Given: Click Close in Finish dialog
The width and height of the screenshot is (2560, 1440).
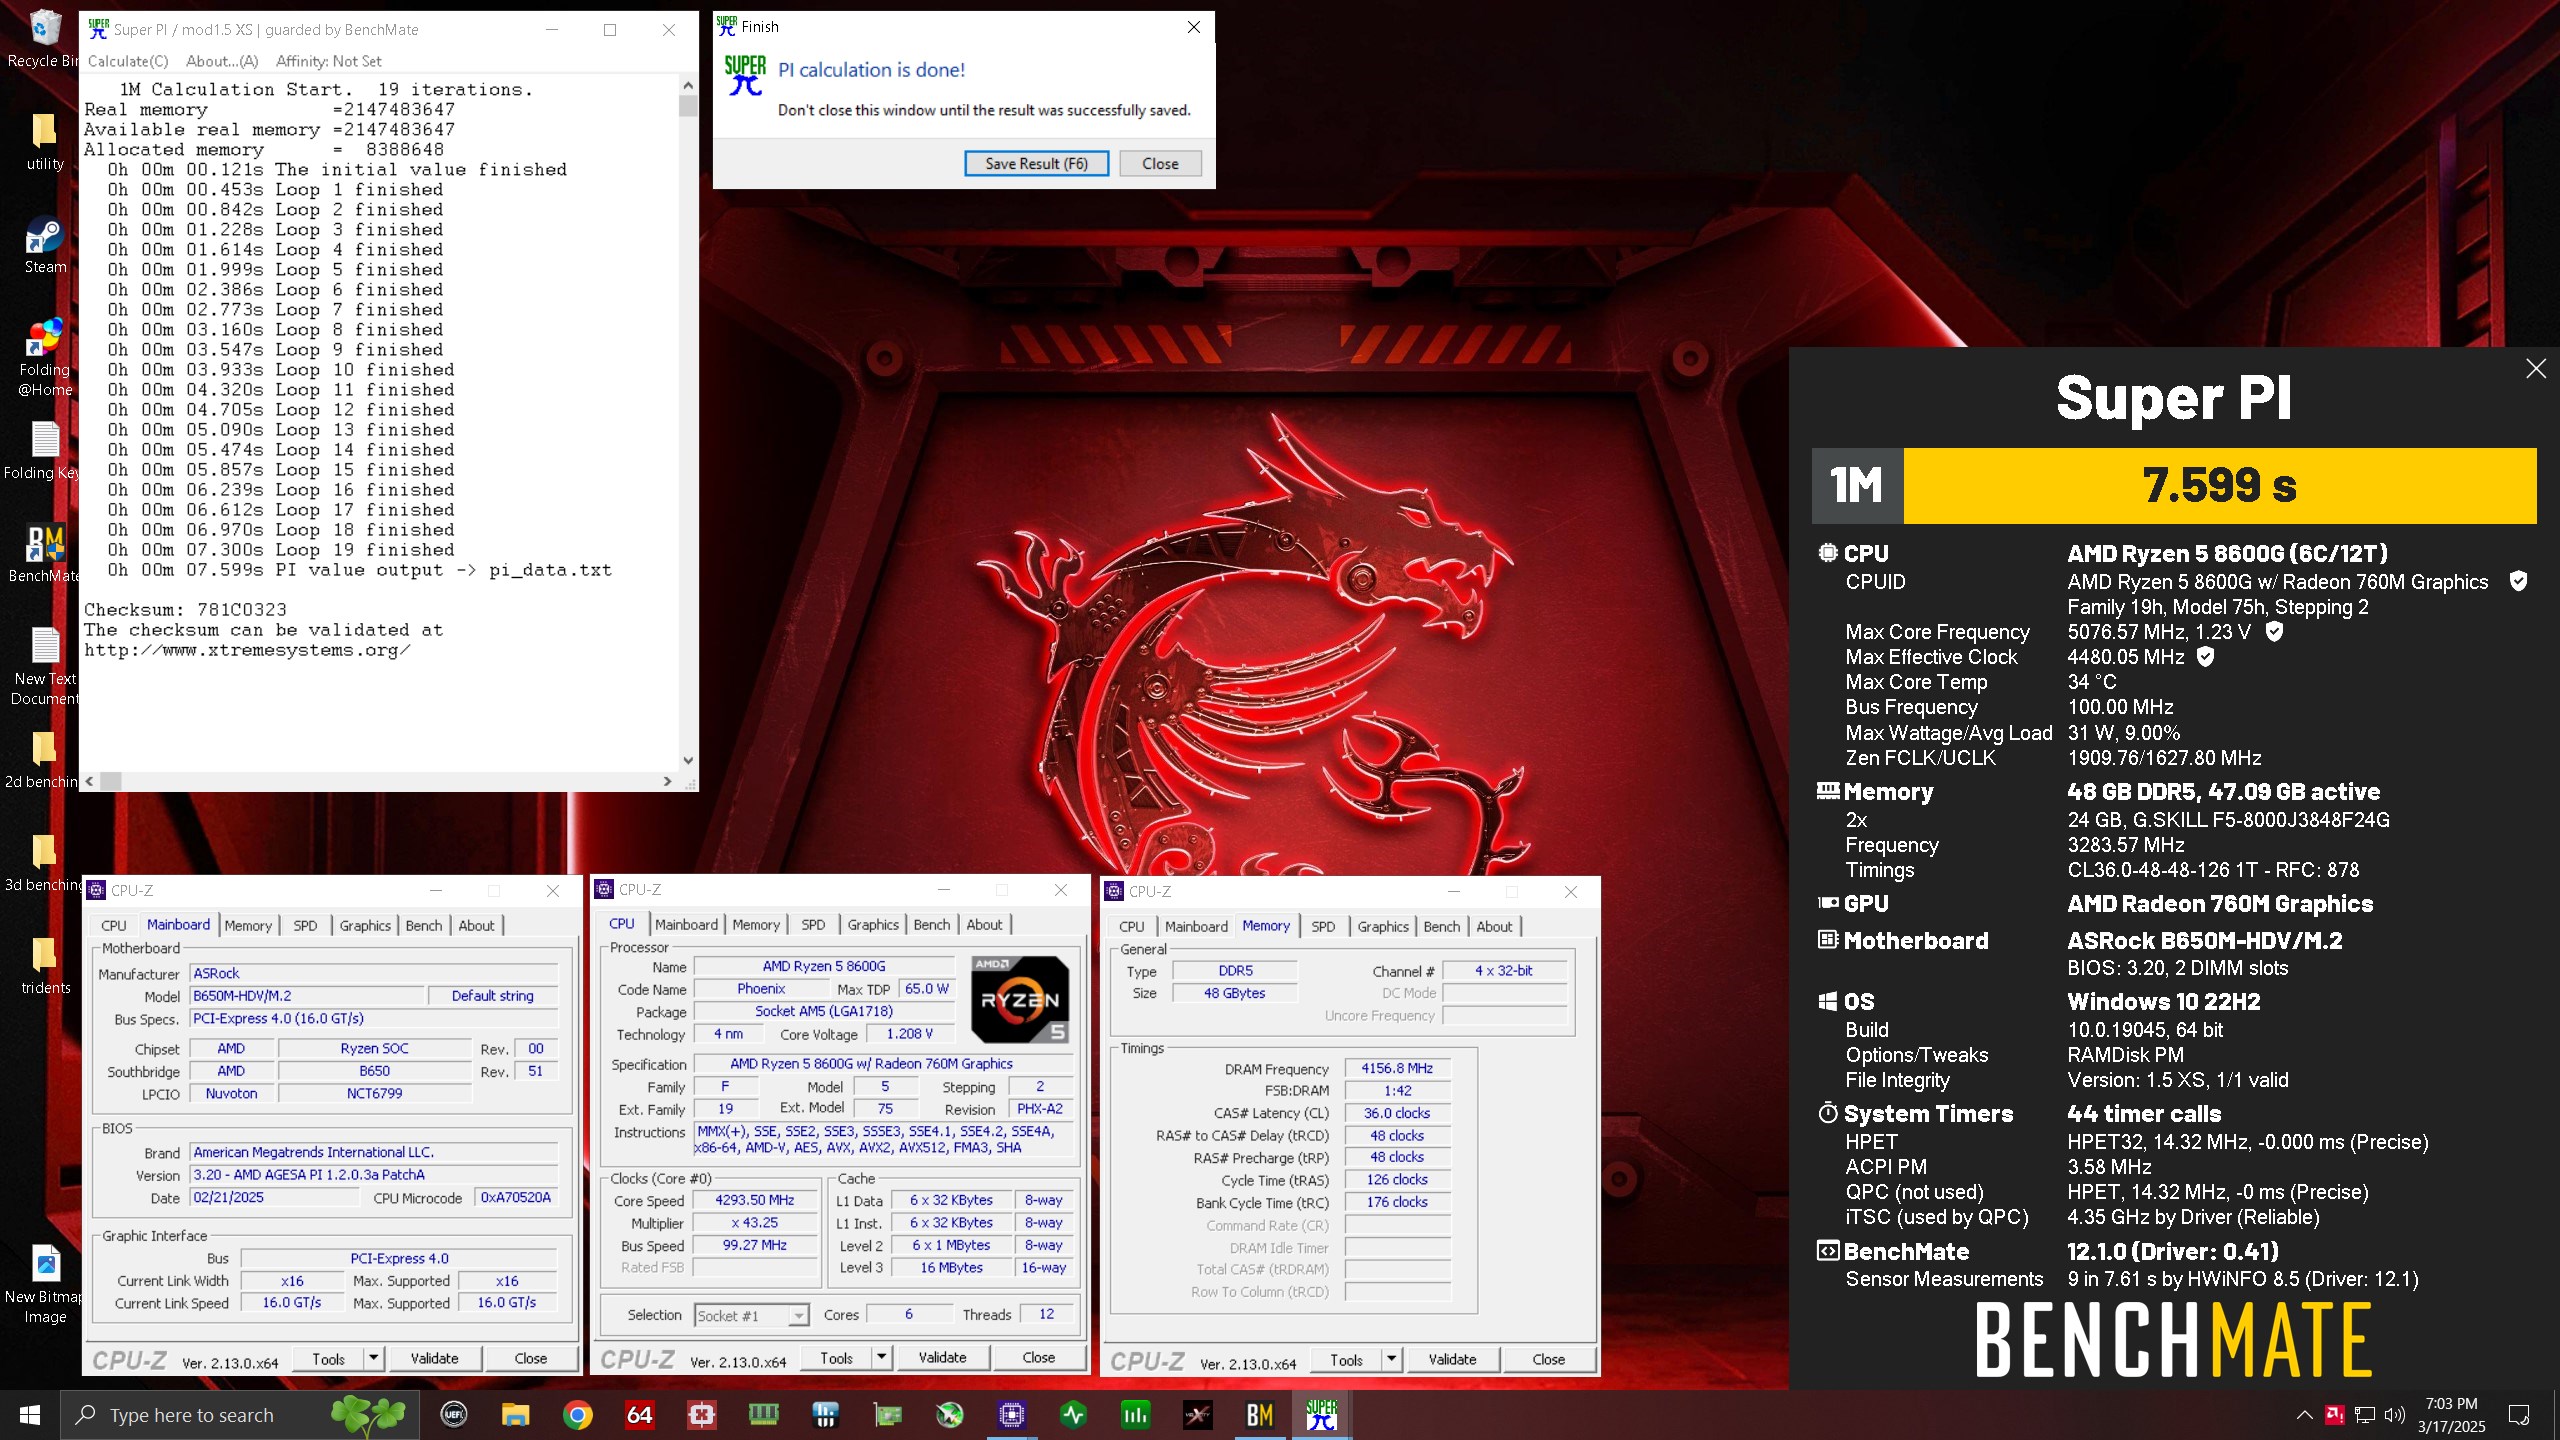Looking at the screenshot, I should click(1160, 163).
